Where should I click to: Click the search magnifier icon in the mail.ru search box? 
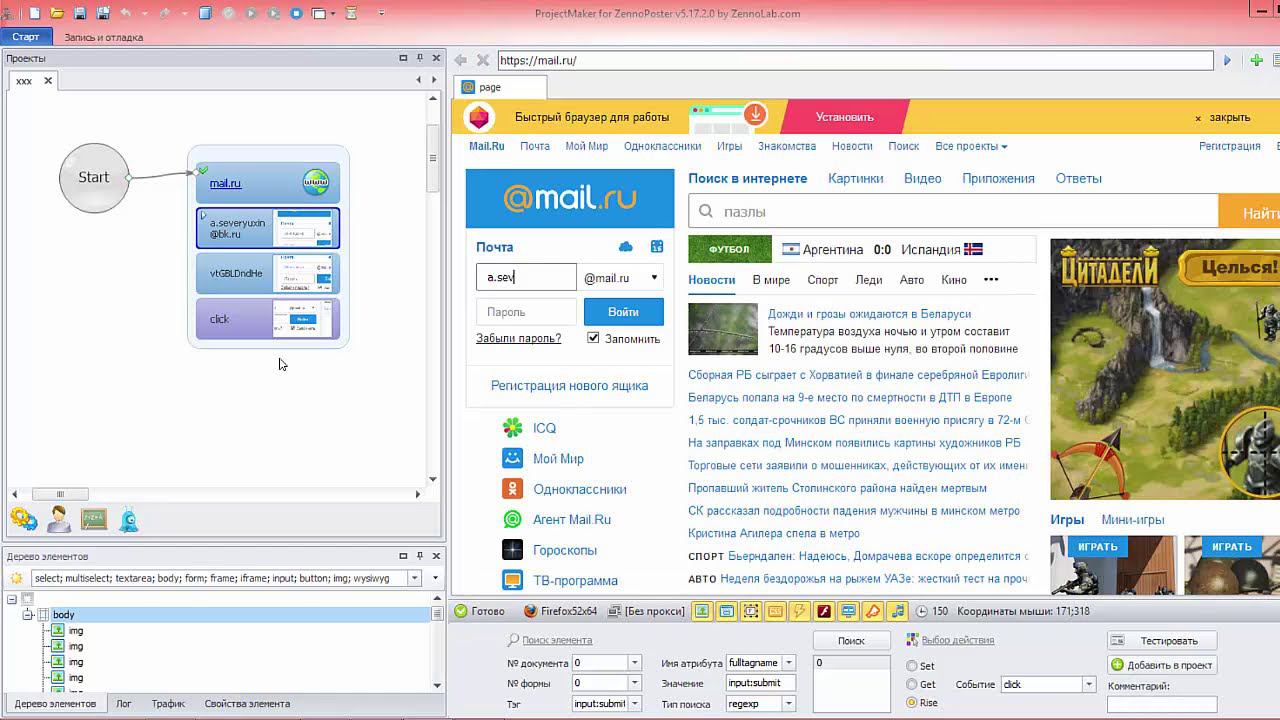(706, 212)
